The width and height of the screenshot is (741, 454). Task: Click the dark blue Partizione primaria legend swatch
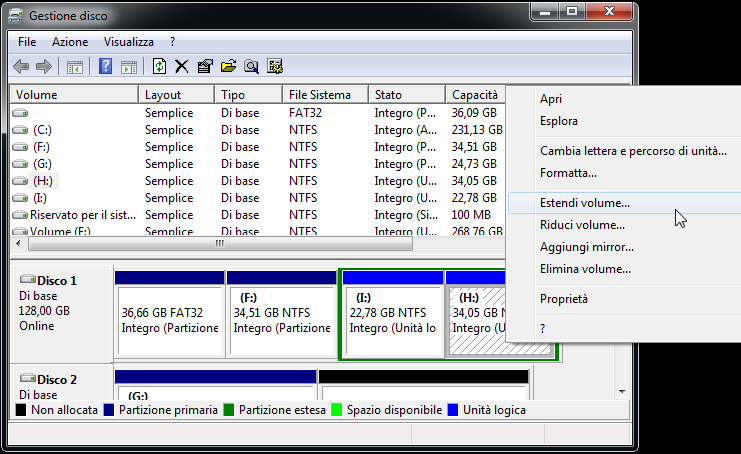point(109,410)
